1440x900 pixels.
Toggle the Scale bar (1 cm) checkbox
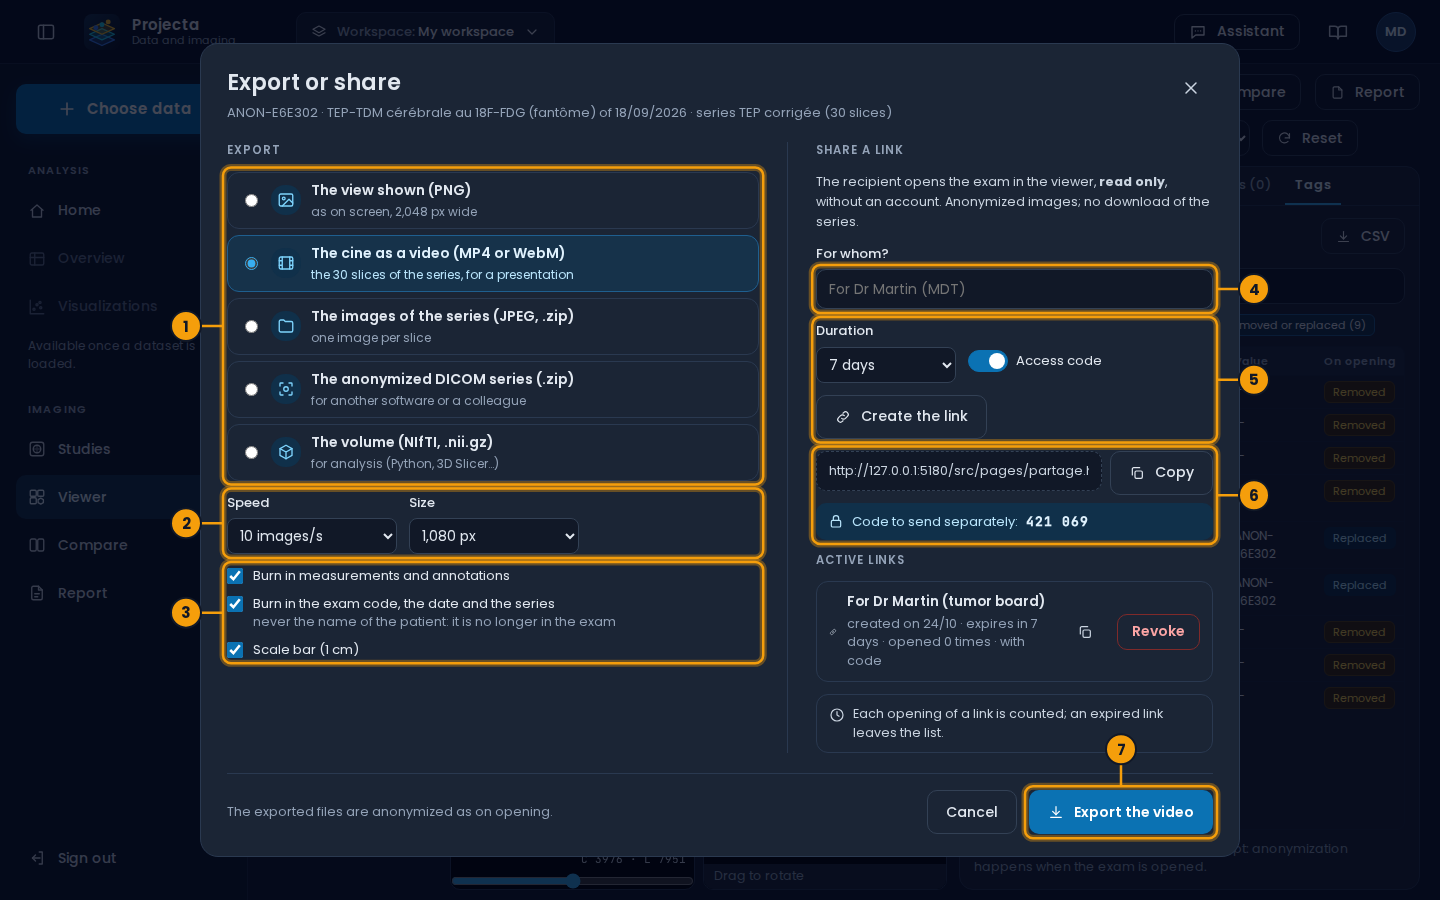pyautogui.click(x=235, y=650)
